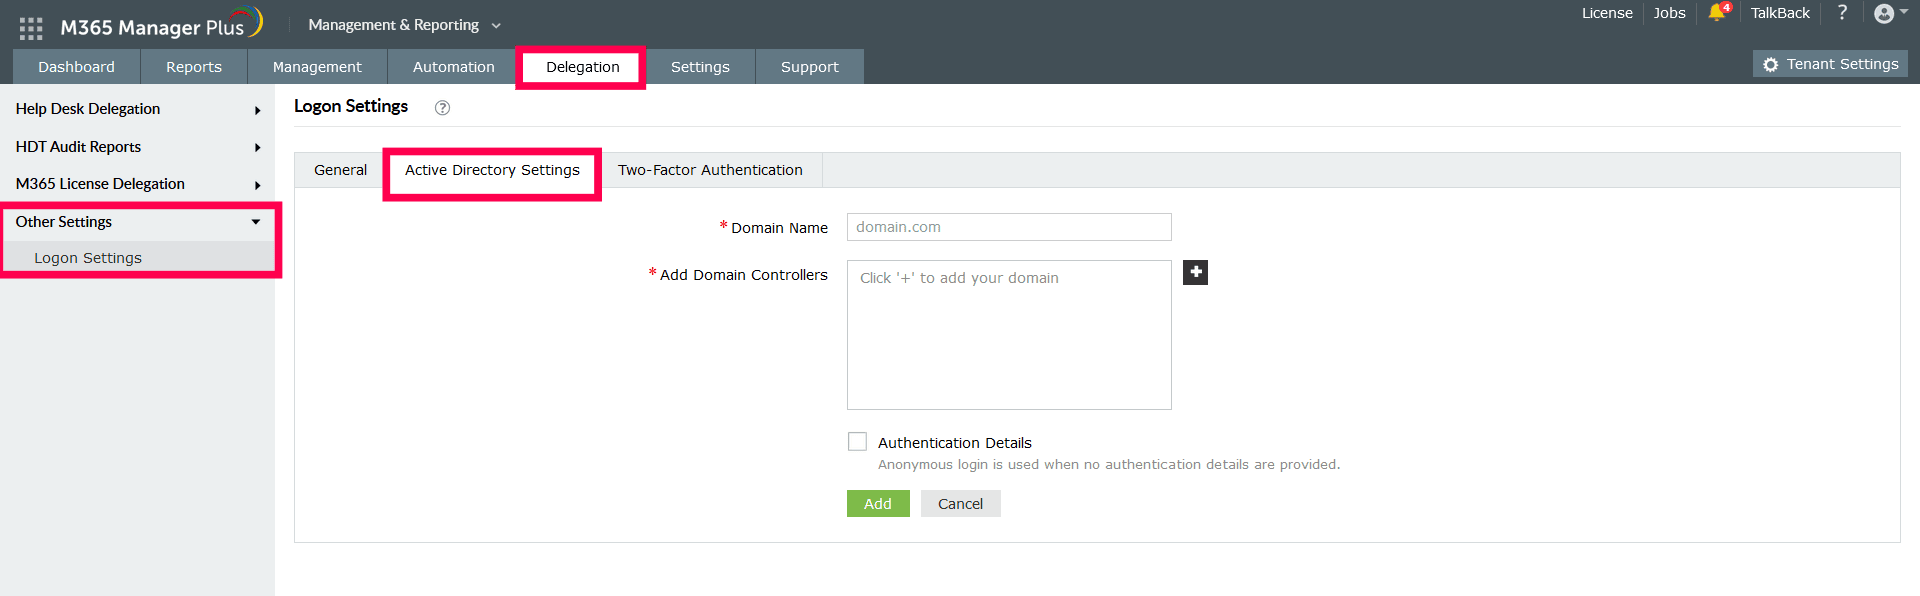Click the green Add button
This screenshot has width=1920, height=596.
877,504
